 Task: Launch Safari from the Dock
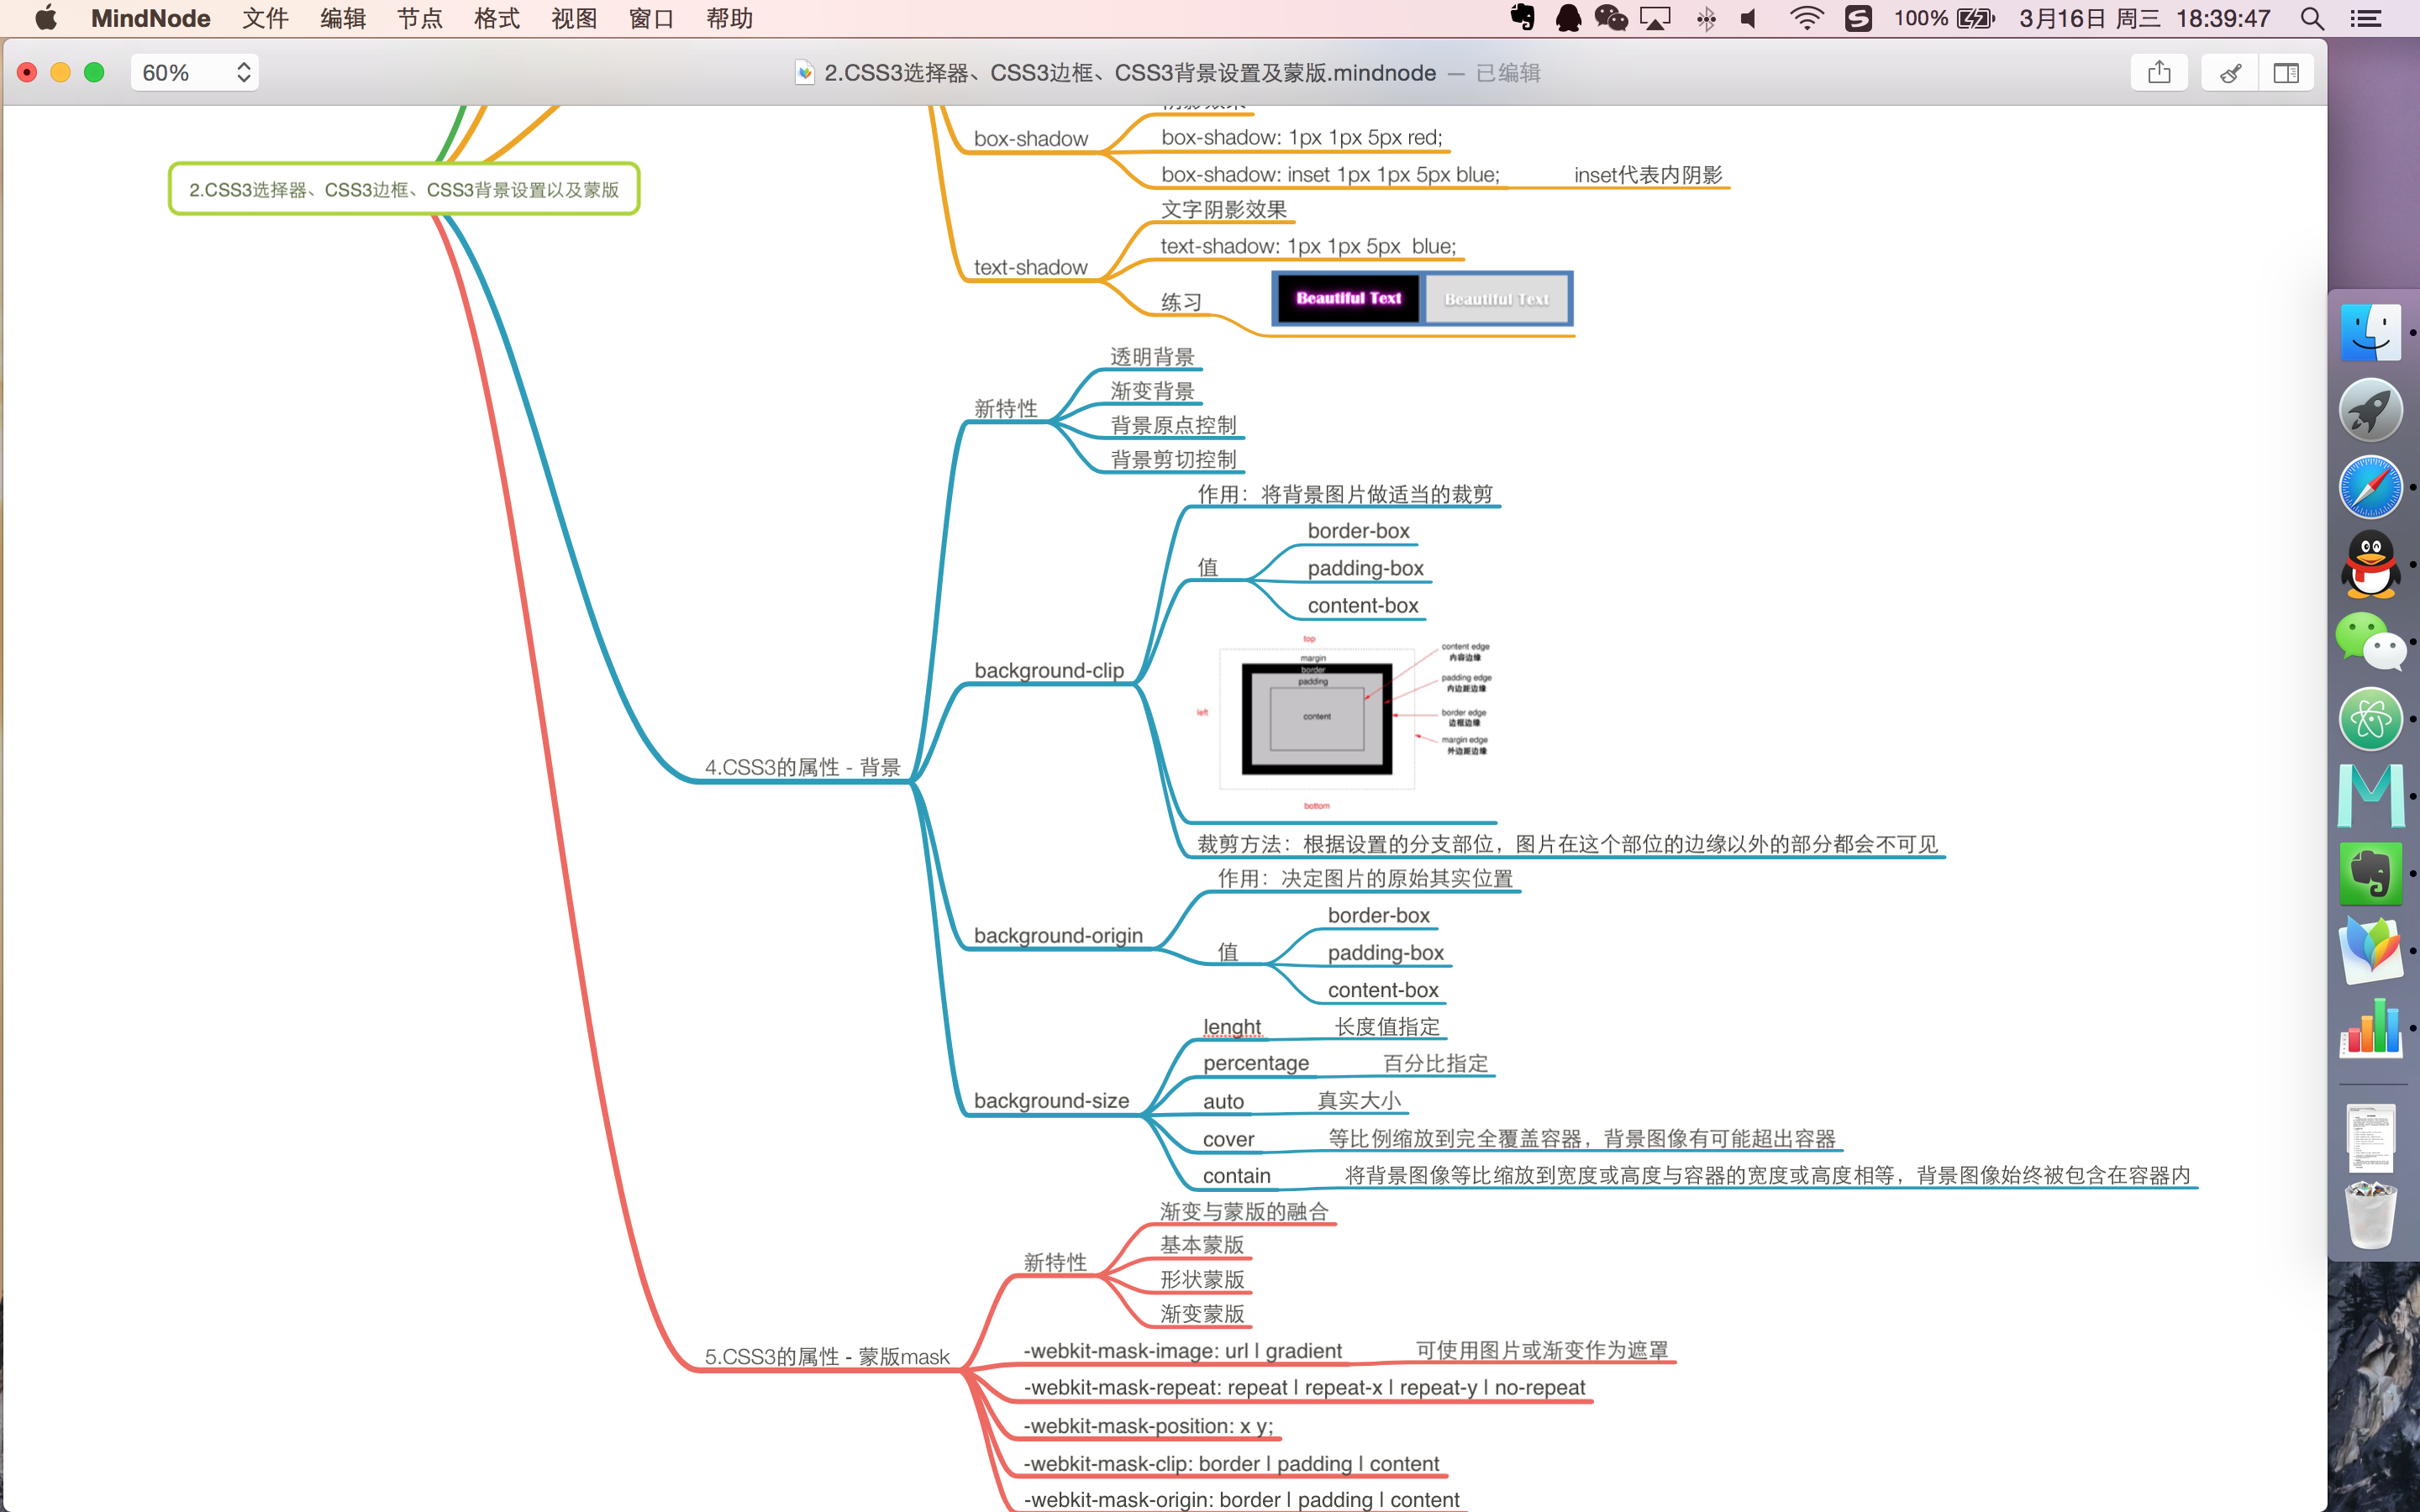pyautogui.click(x=2370, y=487)
